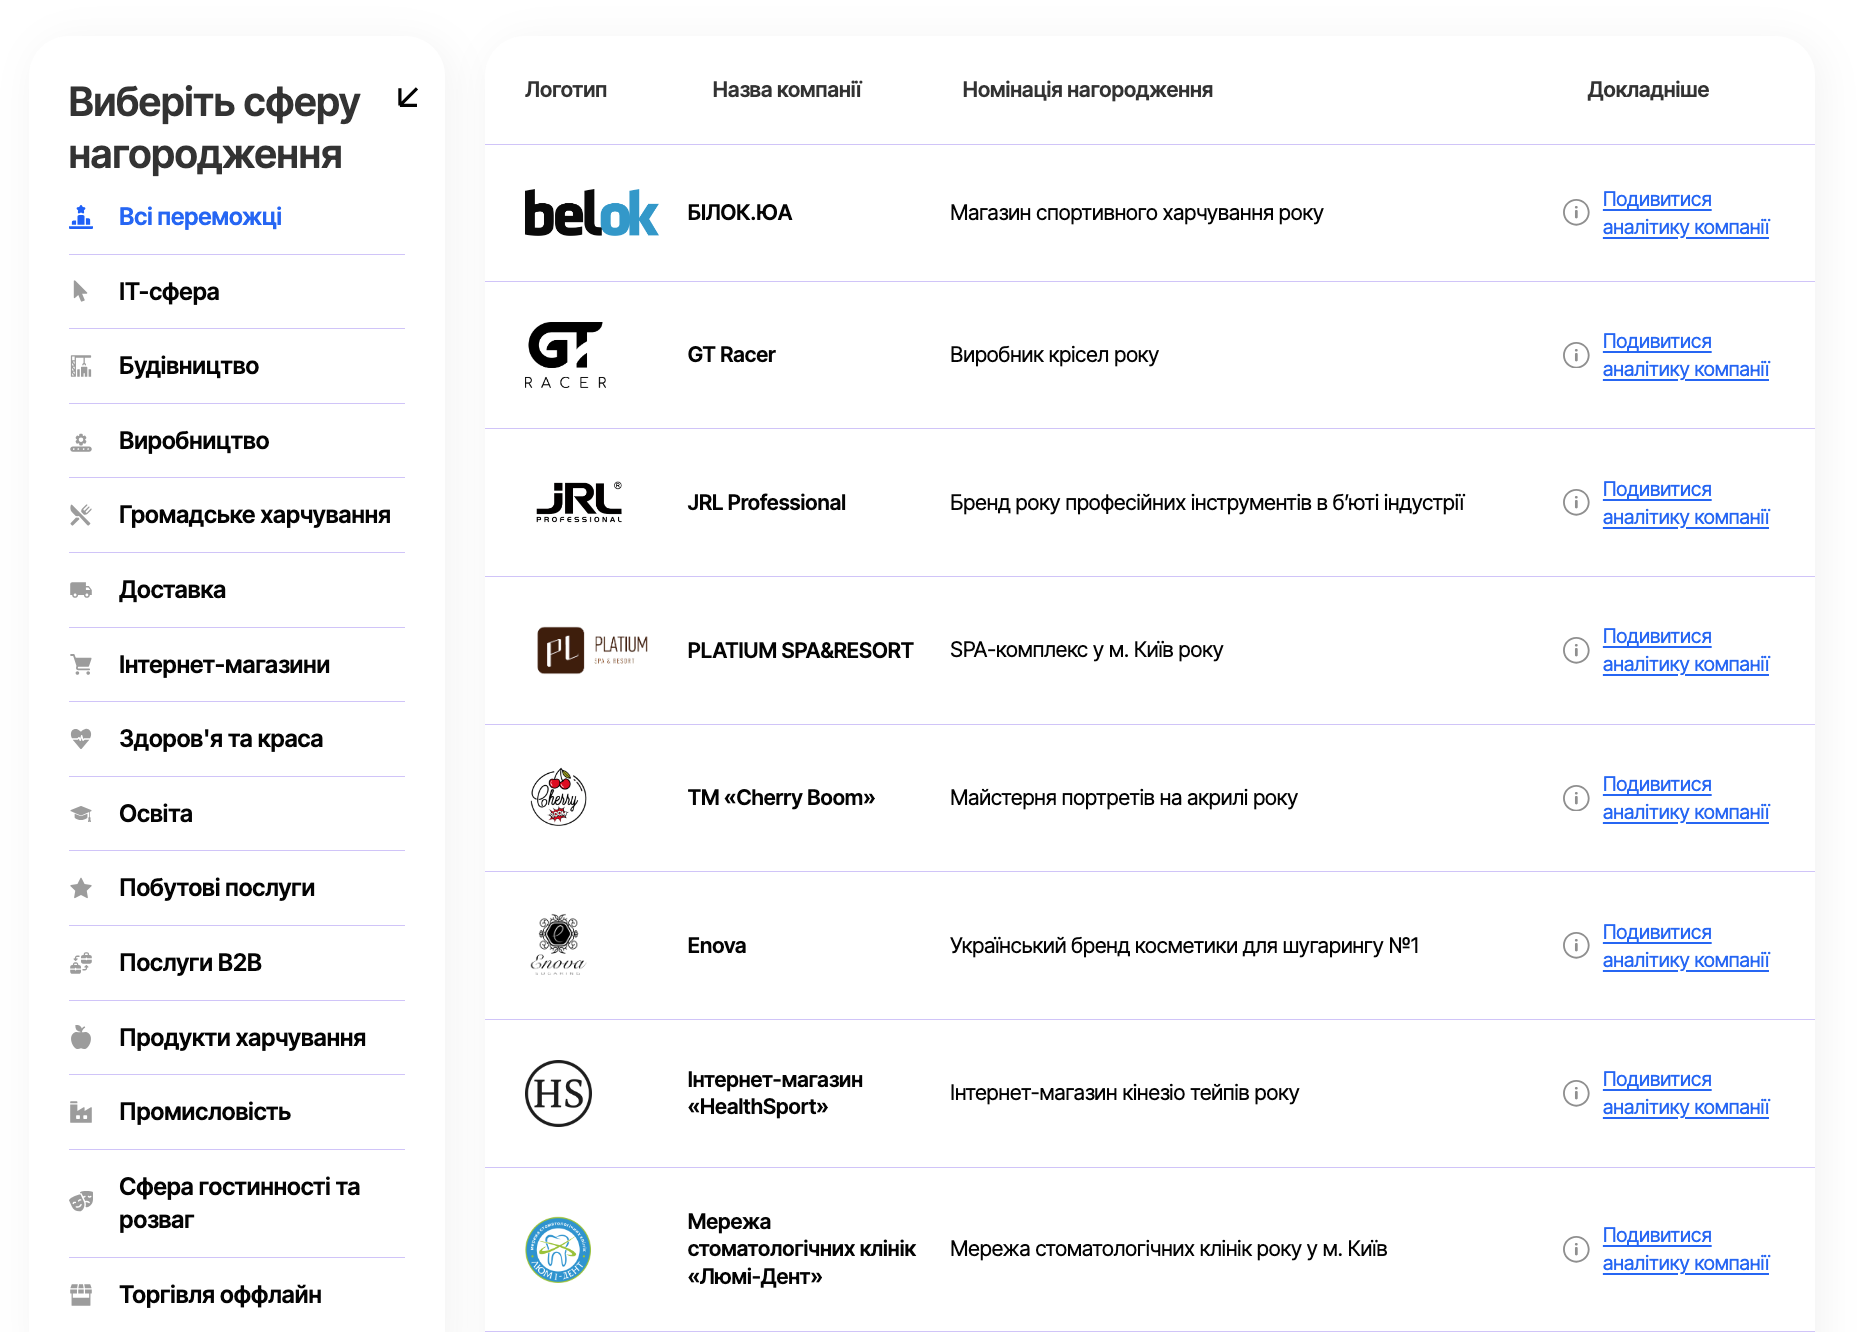1862x1332 pixels.
Task: Open the Будівництво category
Action: click(188, 366)
